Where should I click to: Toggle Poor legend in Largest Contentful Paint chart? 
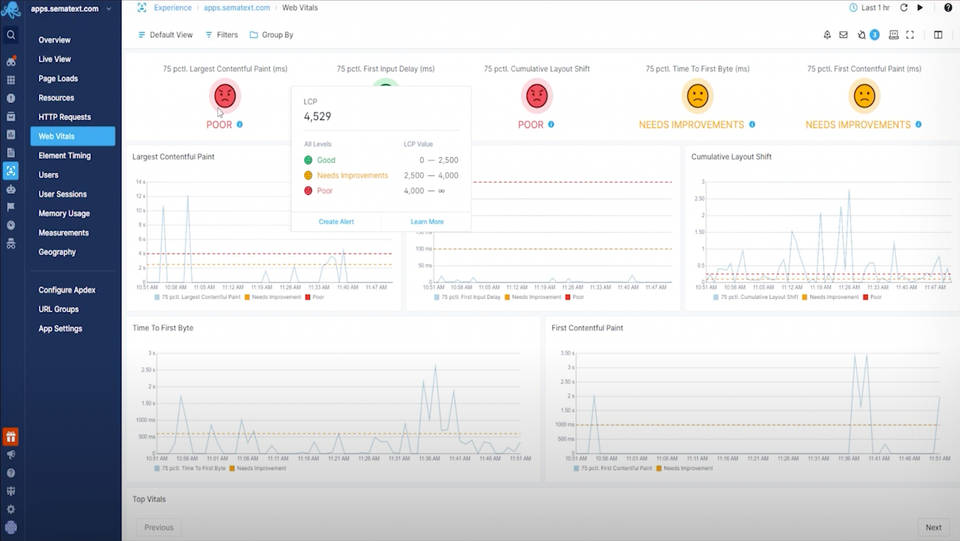(x=317, y=297)
